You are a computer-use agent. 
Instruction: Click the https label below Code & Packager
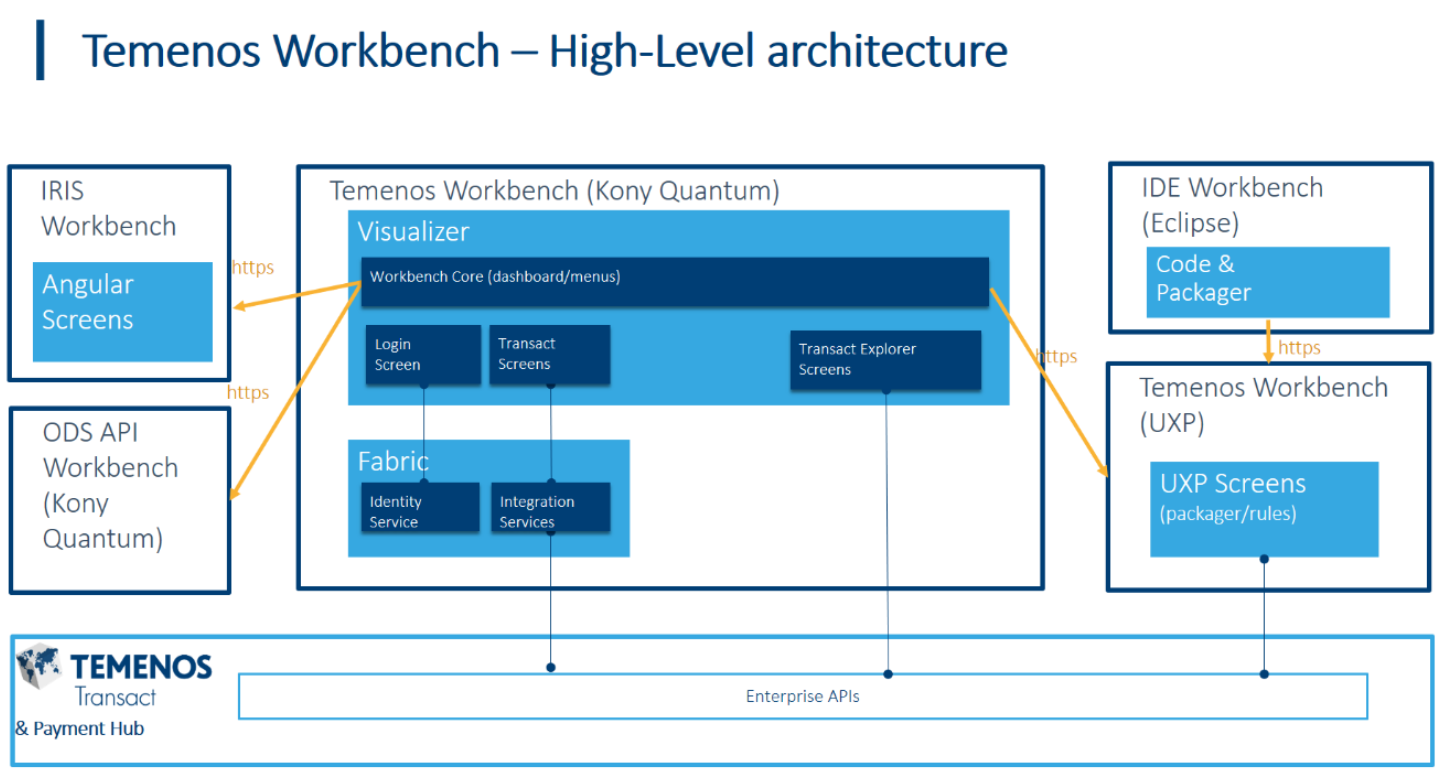pyautogui.click(x=1299, y=348)
